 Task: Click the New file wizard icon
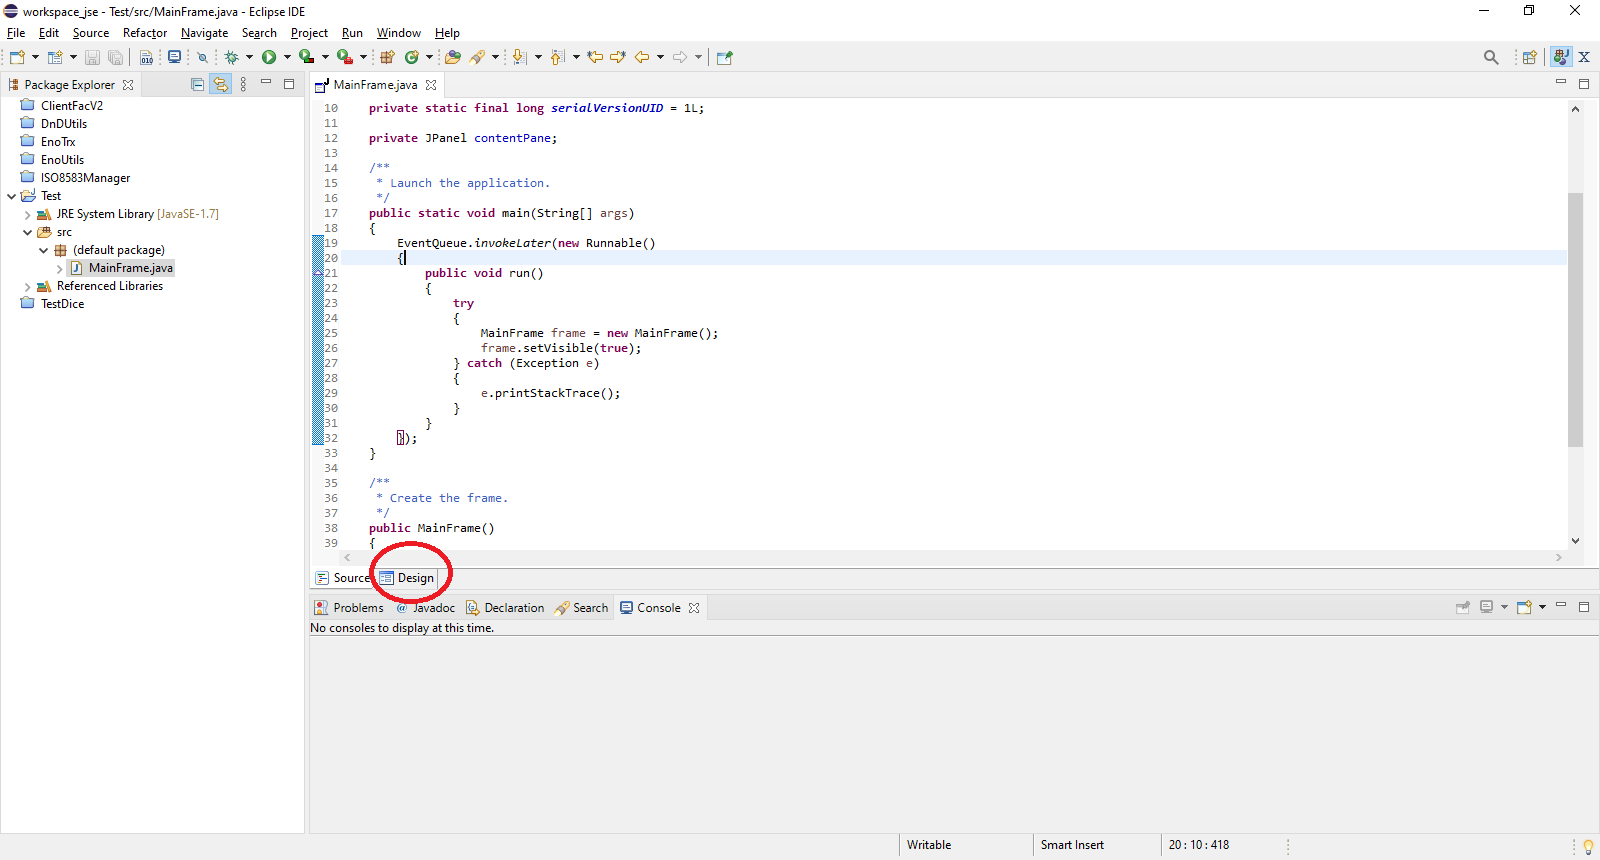[x=17, y=57]
